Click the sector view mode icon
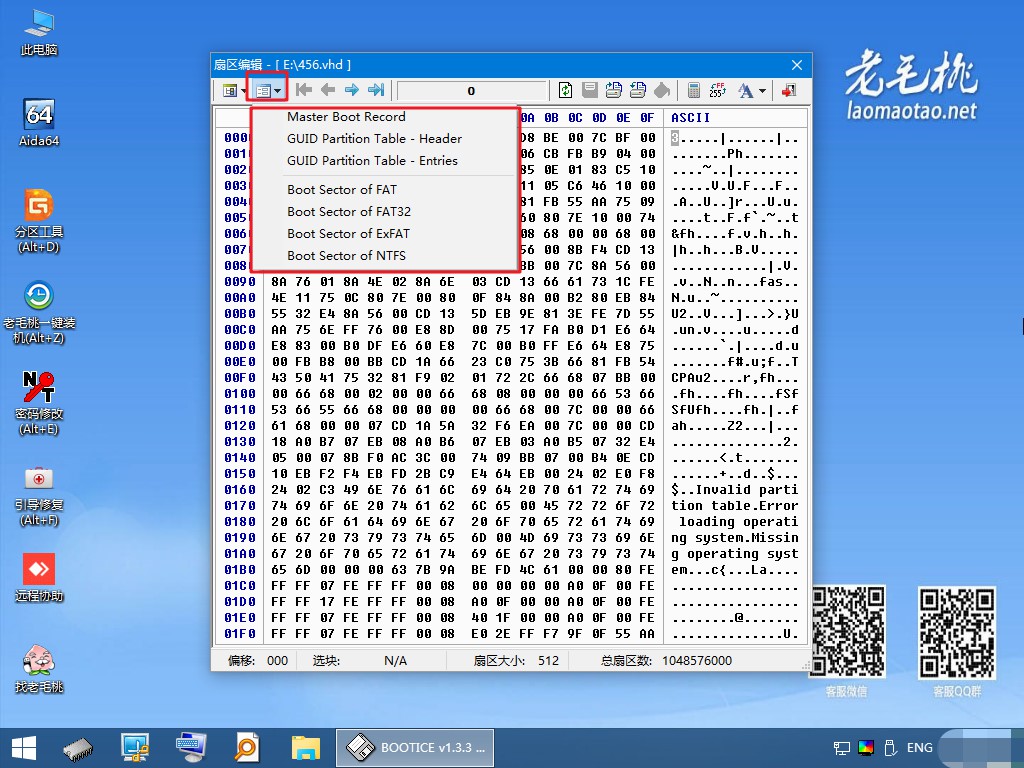The width and height of the screenshot is (1024, 768). [229, 90]
